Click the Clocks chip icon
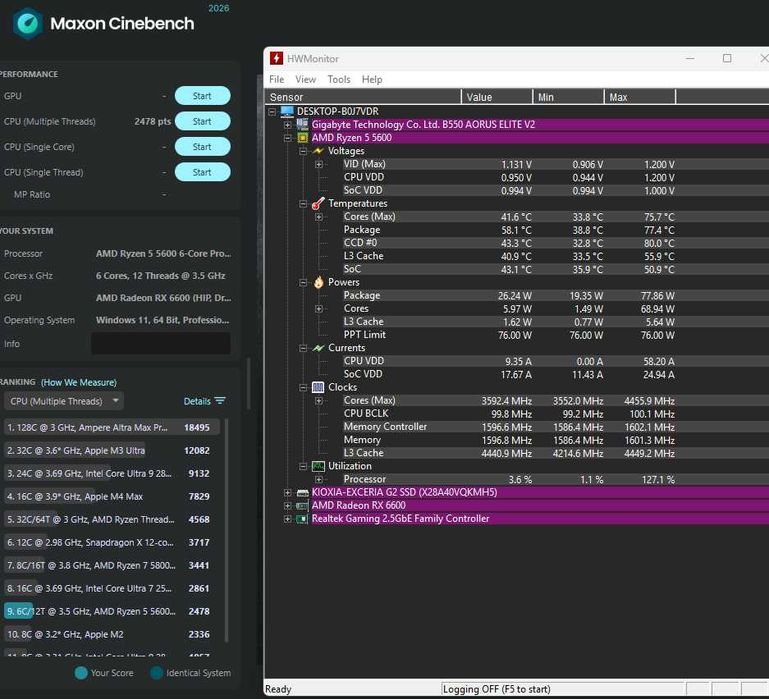Viewport: 769px width, 699px height. tap(318, 388)
